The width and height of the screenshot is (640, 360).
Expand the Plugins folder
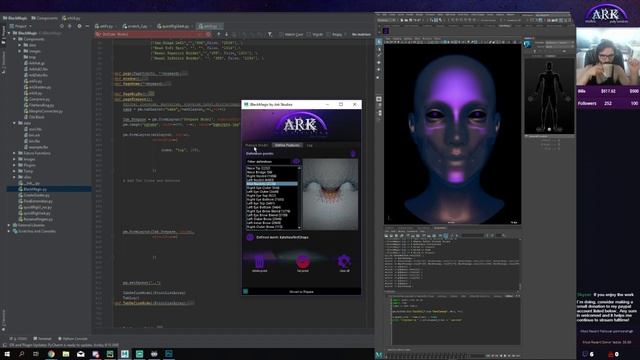tap(15, 165)
